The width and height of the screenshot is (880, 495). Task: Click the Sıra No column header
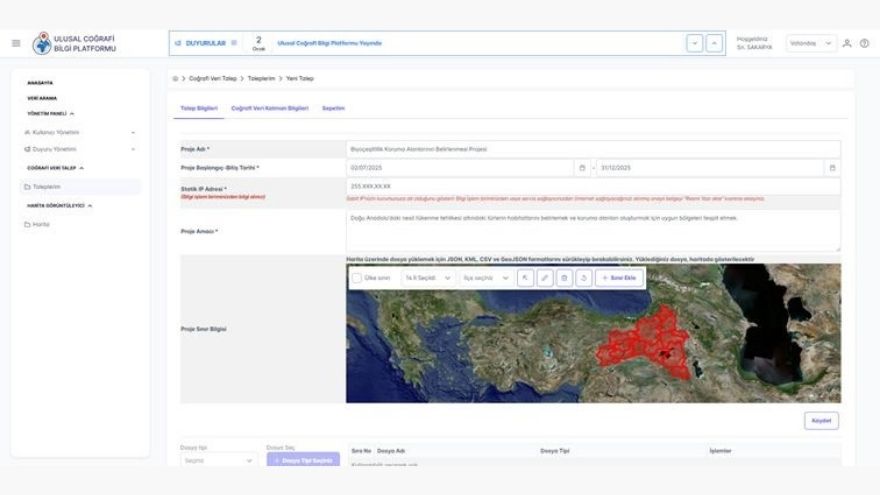[x=361, y=451]
